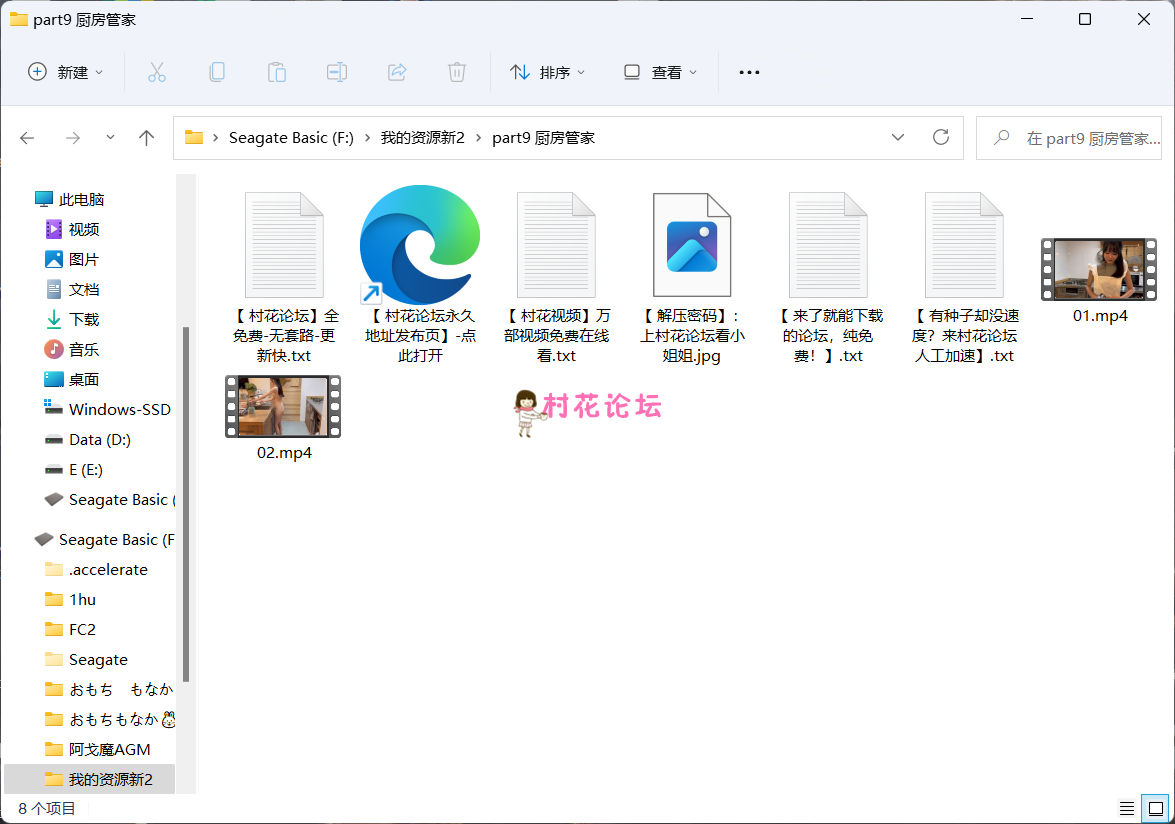Click the Rename icon in toolbar

337,72
